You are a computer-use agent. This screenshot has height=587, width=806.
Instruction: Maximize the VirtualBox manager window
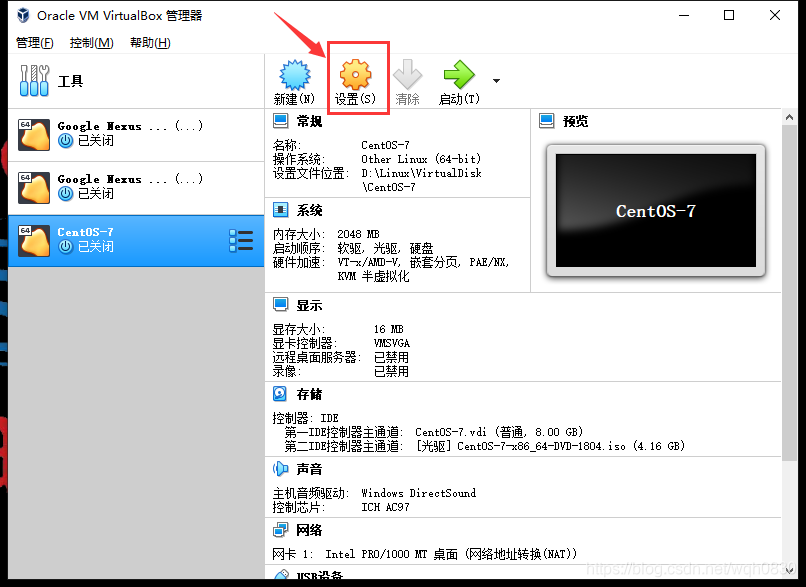click(729, 15)
